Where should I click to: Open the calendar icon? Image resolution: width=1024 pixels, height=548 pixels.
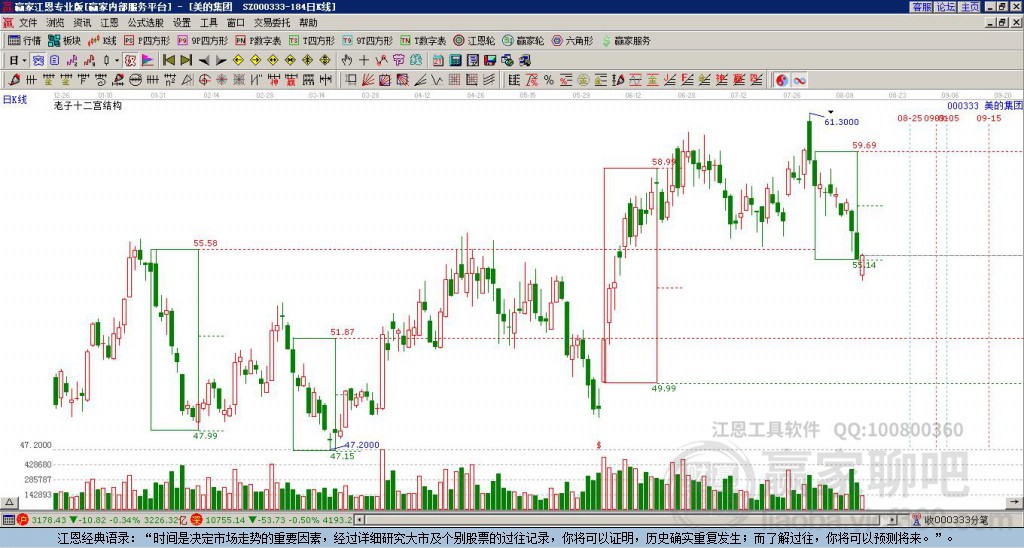[x=438, y=60]
